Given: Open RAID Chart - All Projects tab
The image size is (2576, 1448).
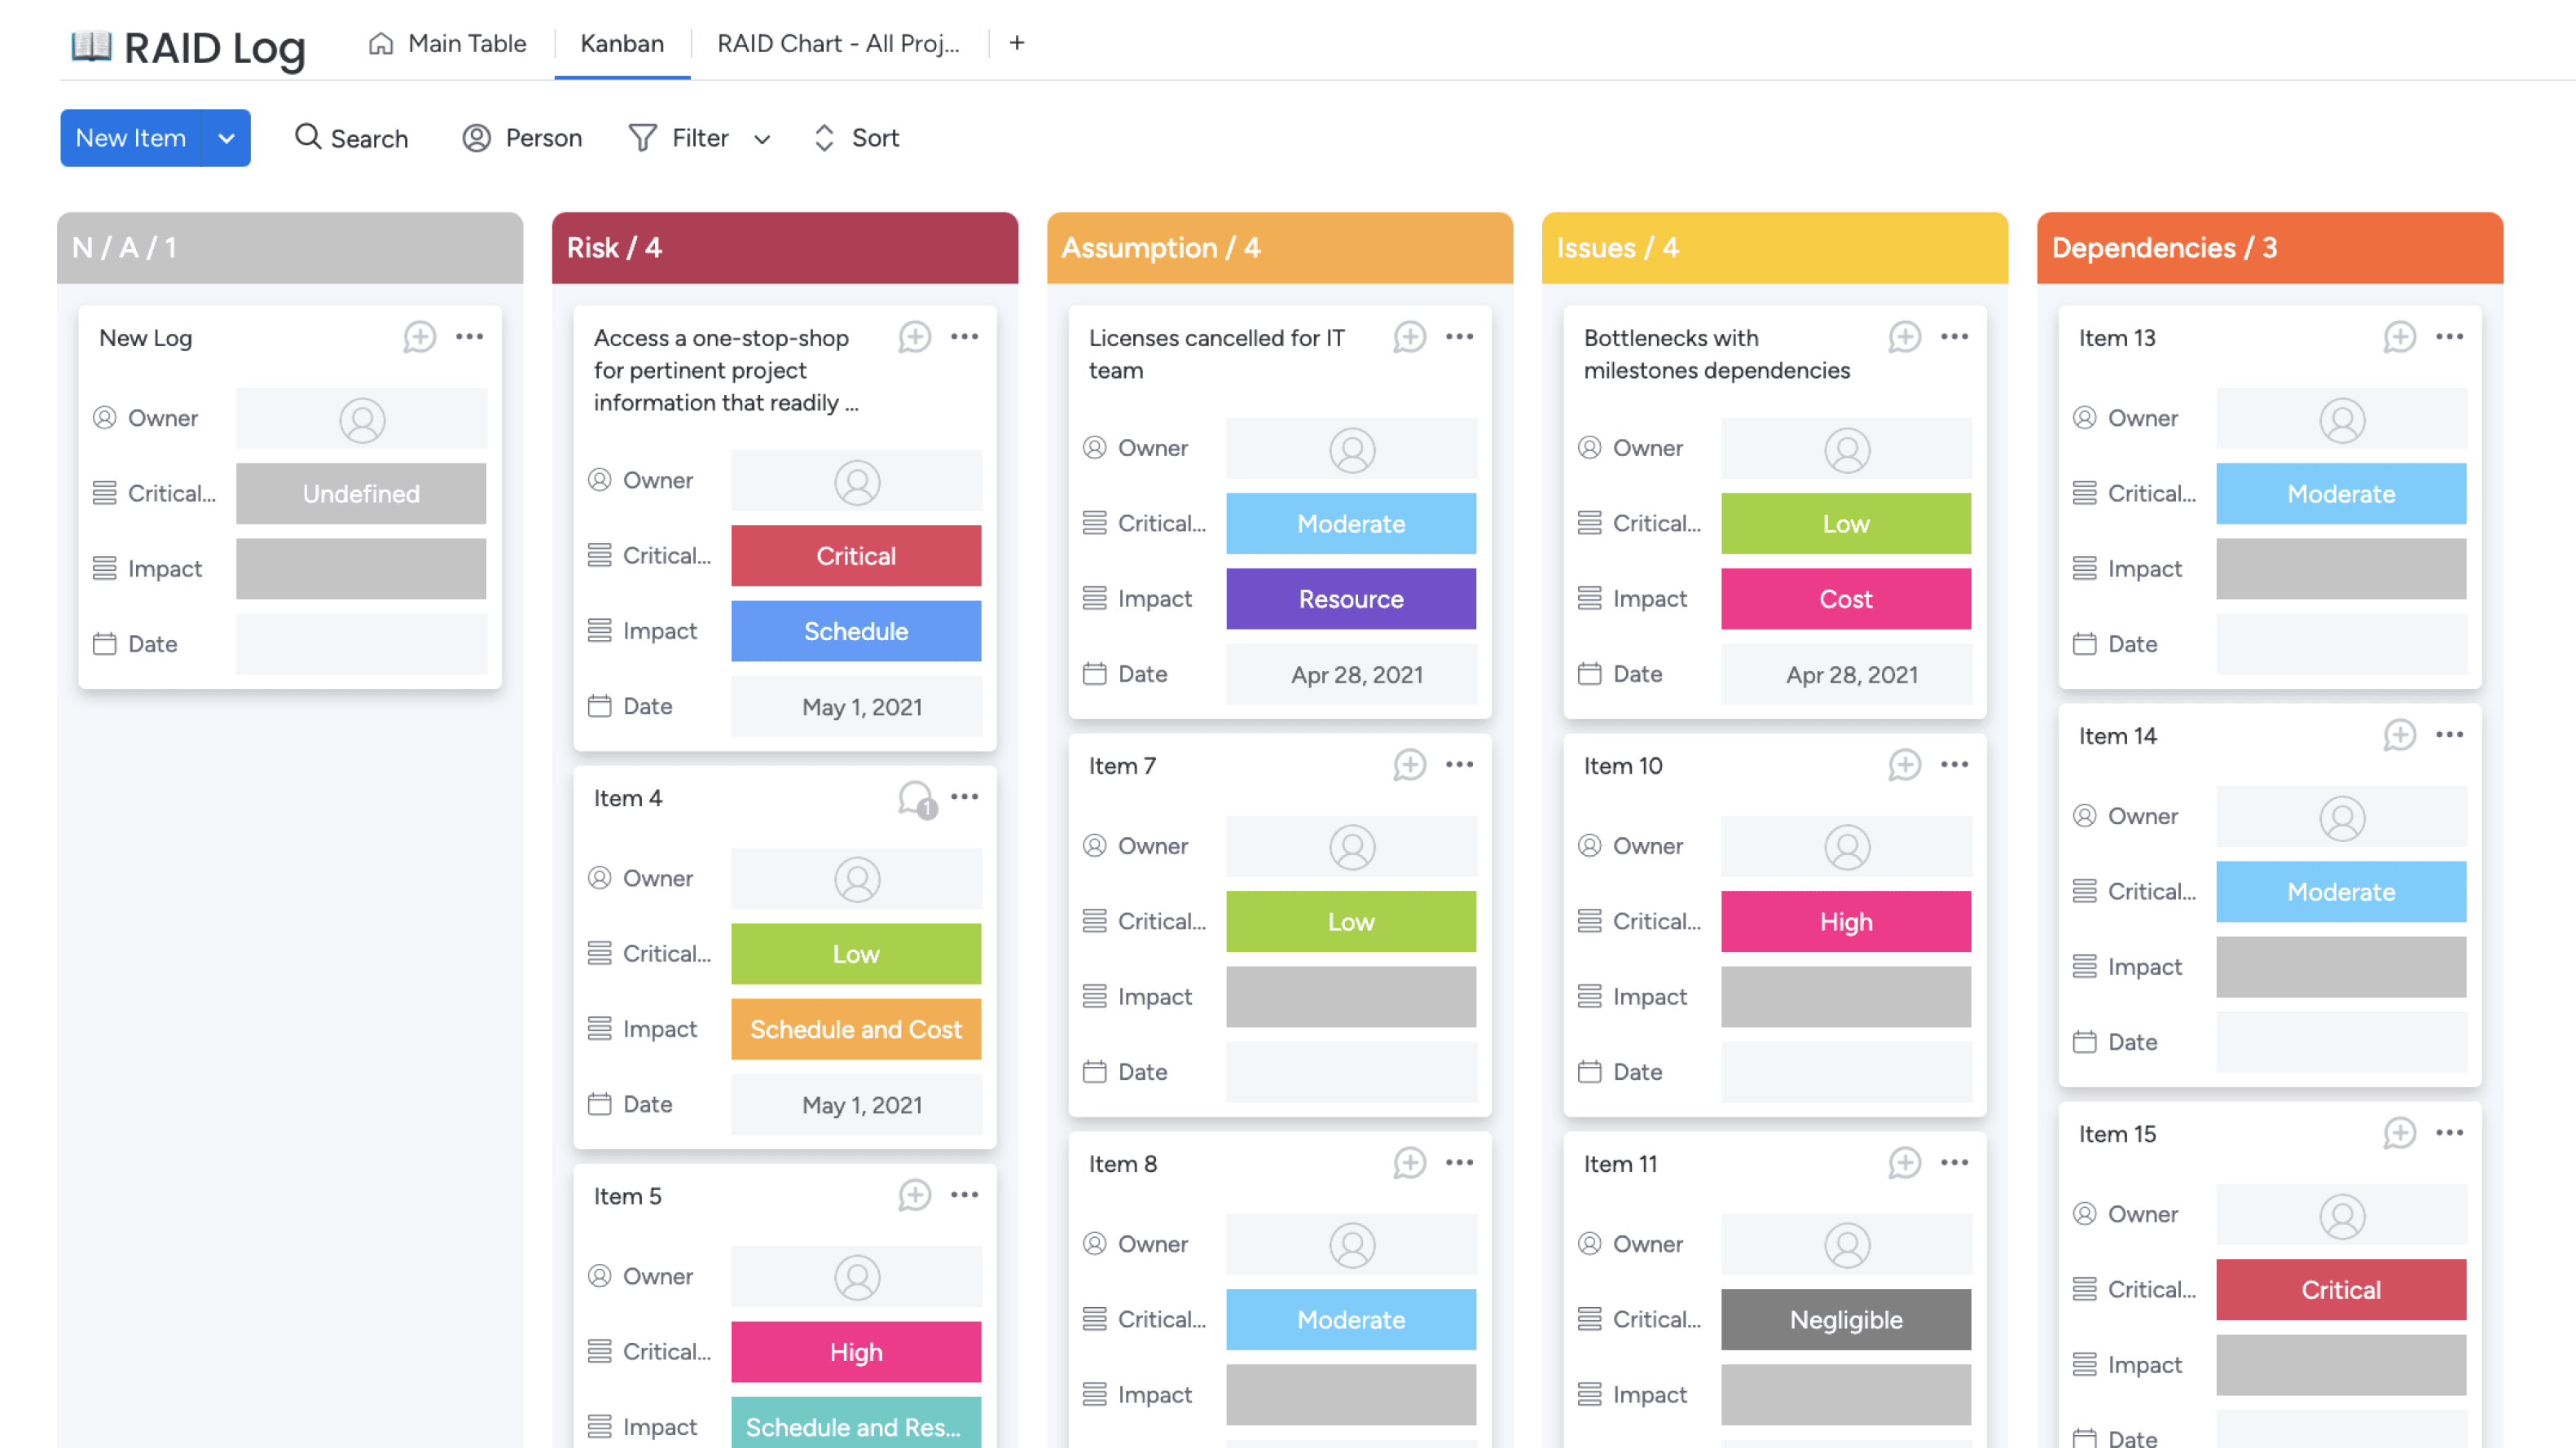Looking at the screenshot, I should tap(837, 43).
